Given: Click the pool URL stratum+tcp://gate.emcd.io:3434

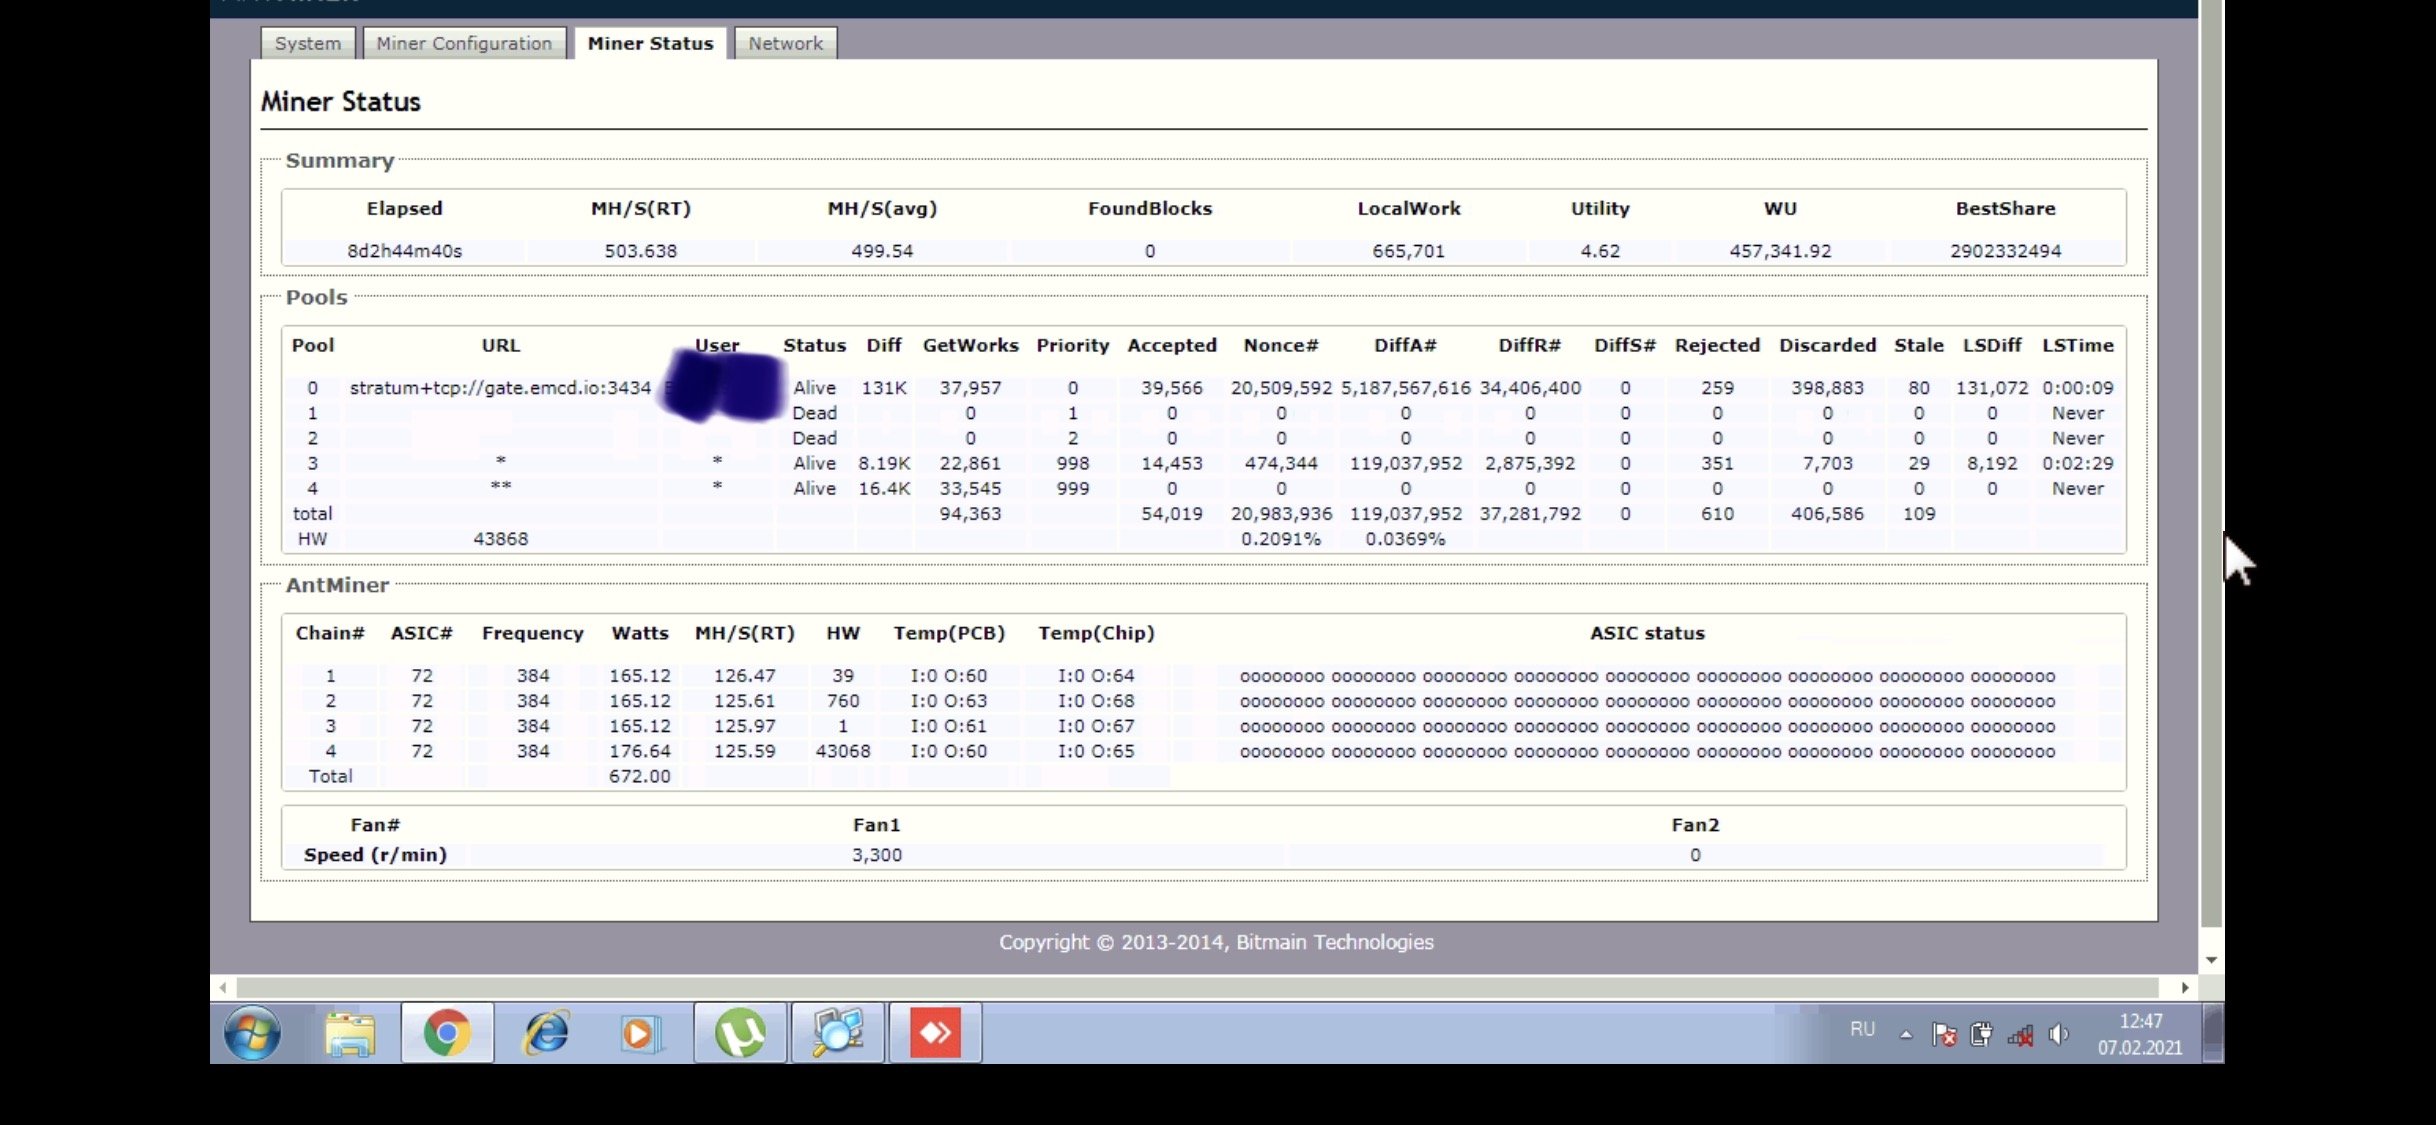Looking at the screenshot, I should [x=500, y=388].
